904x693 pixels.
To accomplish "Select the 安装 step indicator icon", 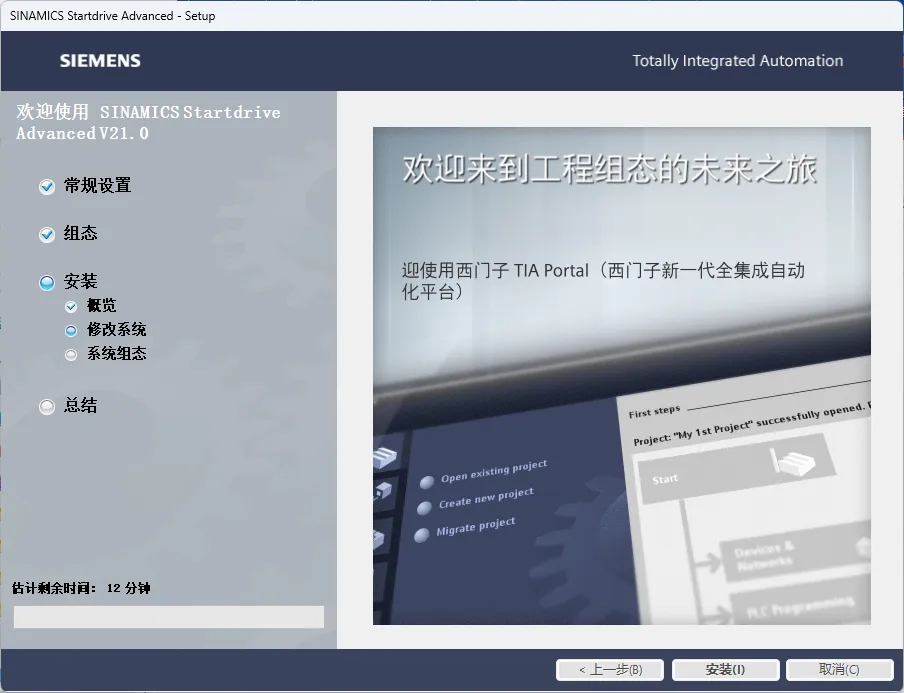I will (47, 283).
